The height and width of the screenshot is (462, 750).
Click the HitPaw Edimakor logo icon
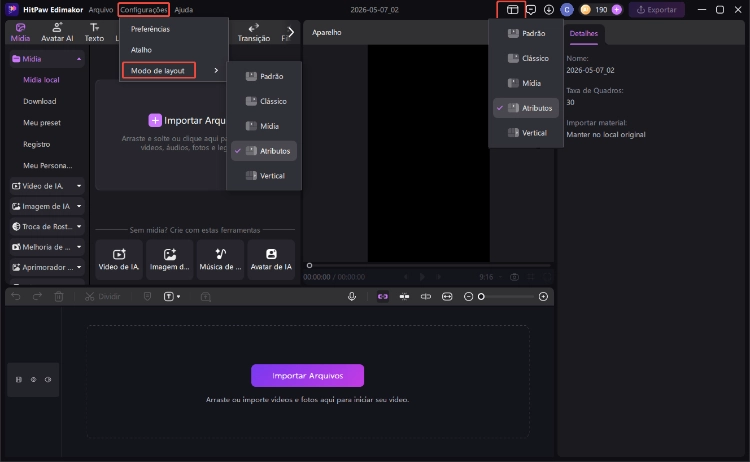click(x=12, y=10)
